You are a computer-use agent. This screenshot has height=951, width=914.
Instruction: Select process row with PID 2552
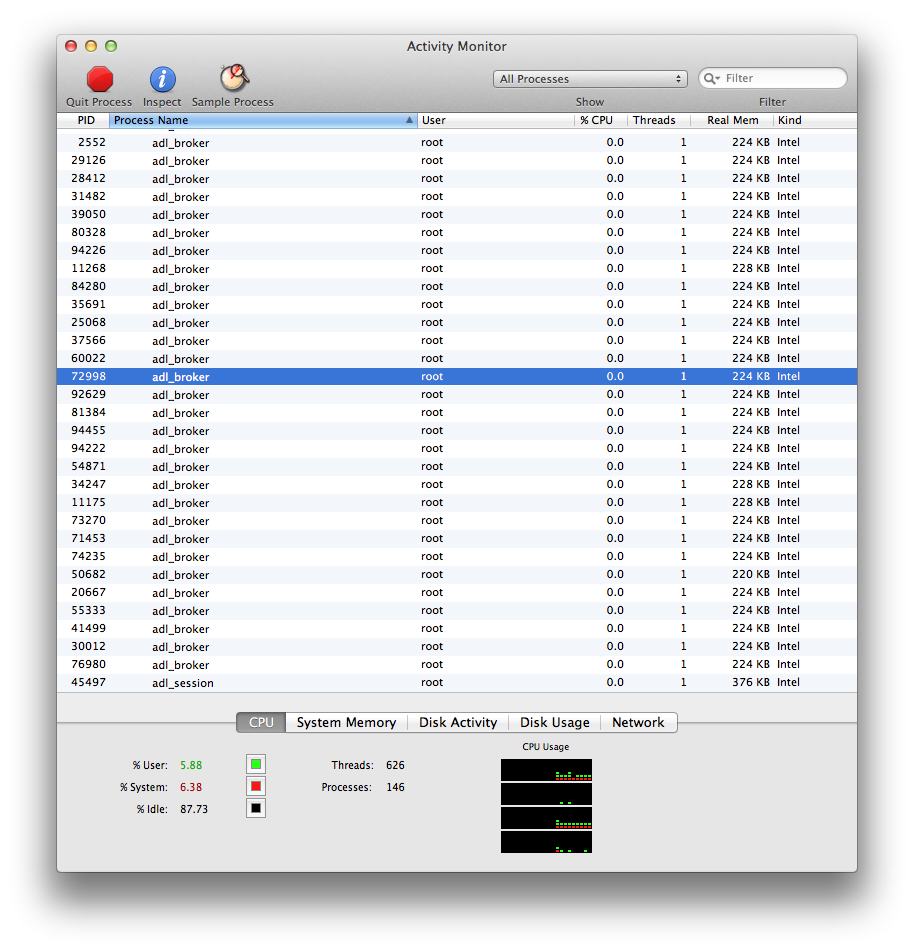pyautogui.click(x=457, y=143)
